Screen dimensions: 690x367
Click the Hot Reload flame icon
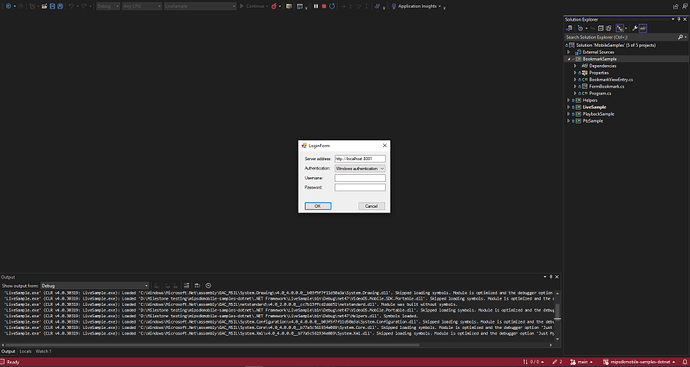pos(274,6)
